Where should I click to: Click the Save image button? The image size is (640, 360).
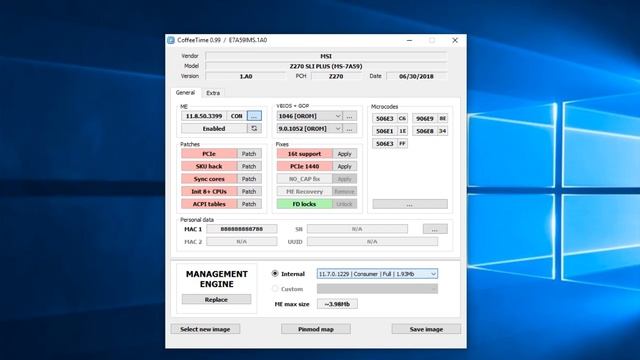tap(426, 329)
